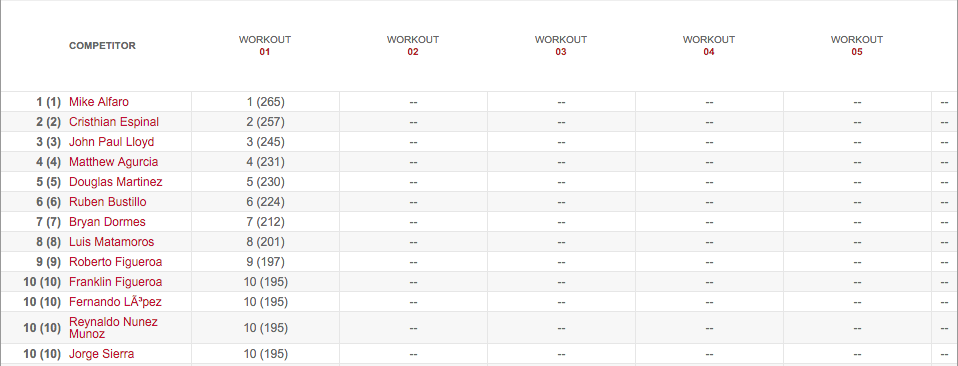
Task: Open Mike Alfaro's competitor profile
Action: coord(99,102)
